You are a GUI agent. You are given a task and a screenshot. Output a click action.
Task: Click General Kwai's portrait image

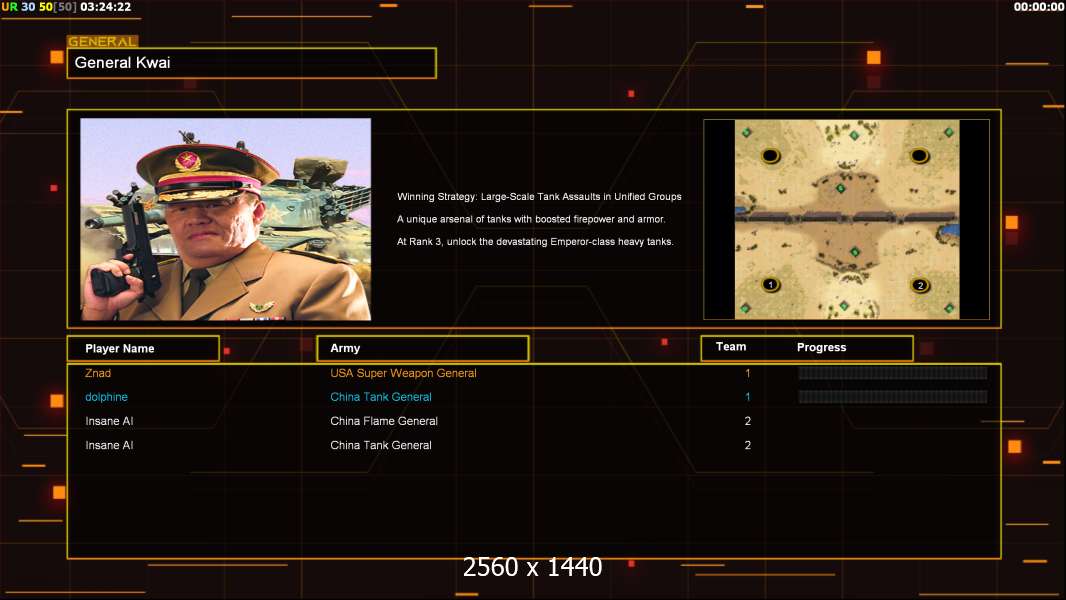(225, 219)
